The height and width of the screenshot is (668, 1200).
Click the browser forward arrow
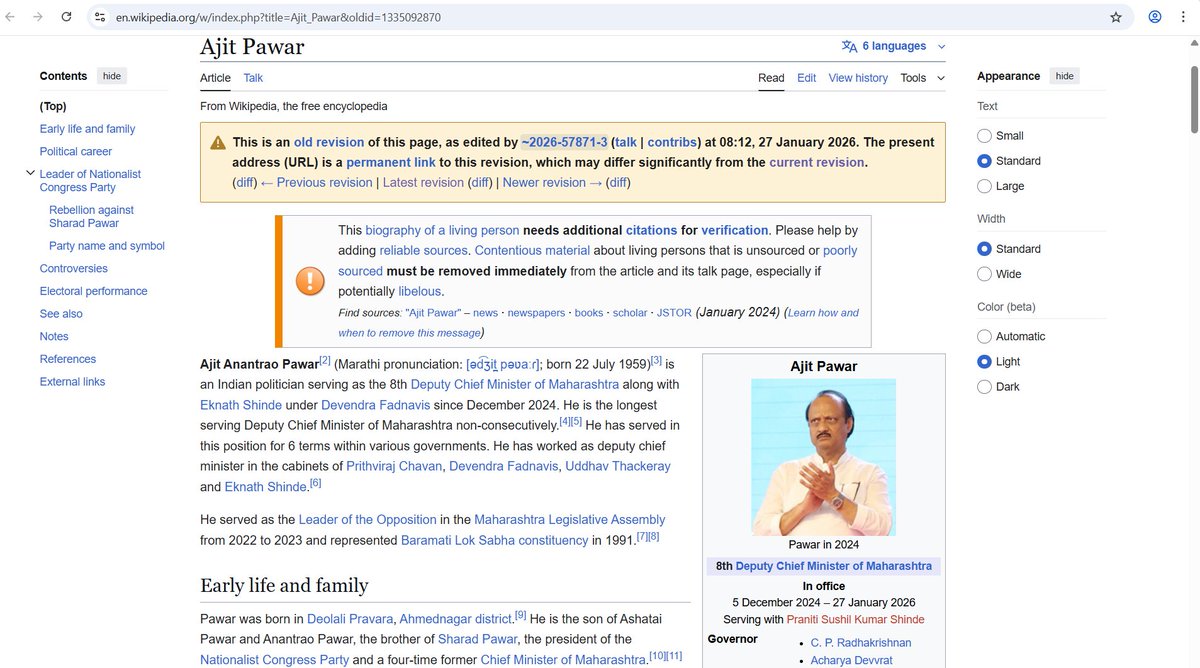coord(38,17)
